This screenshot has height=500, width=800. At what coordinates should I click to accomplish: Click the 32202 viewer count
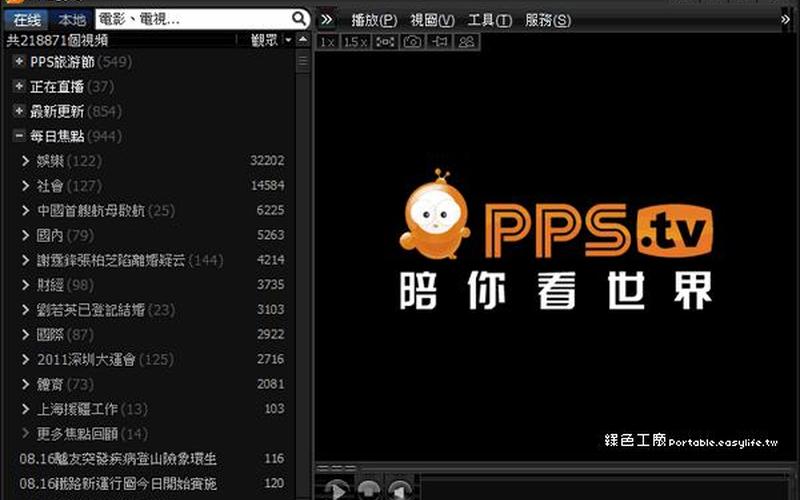[x=267, y=161]
